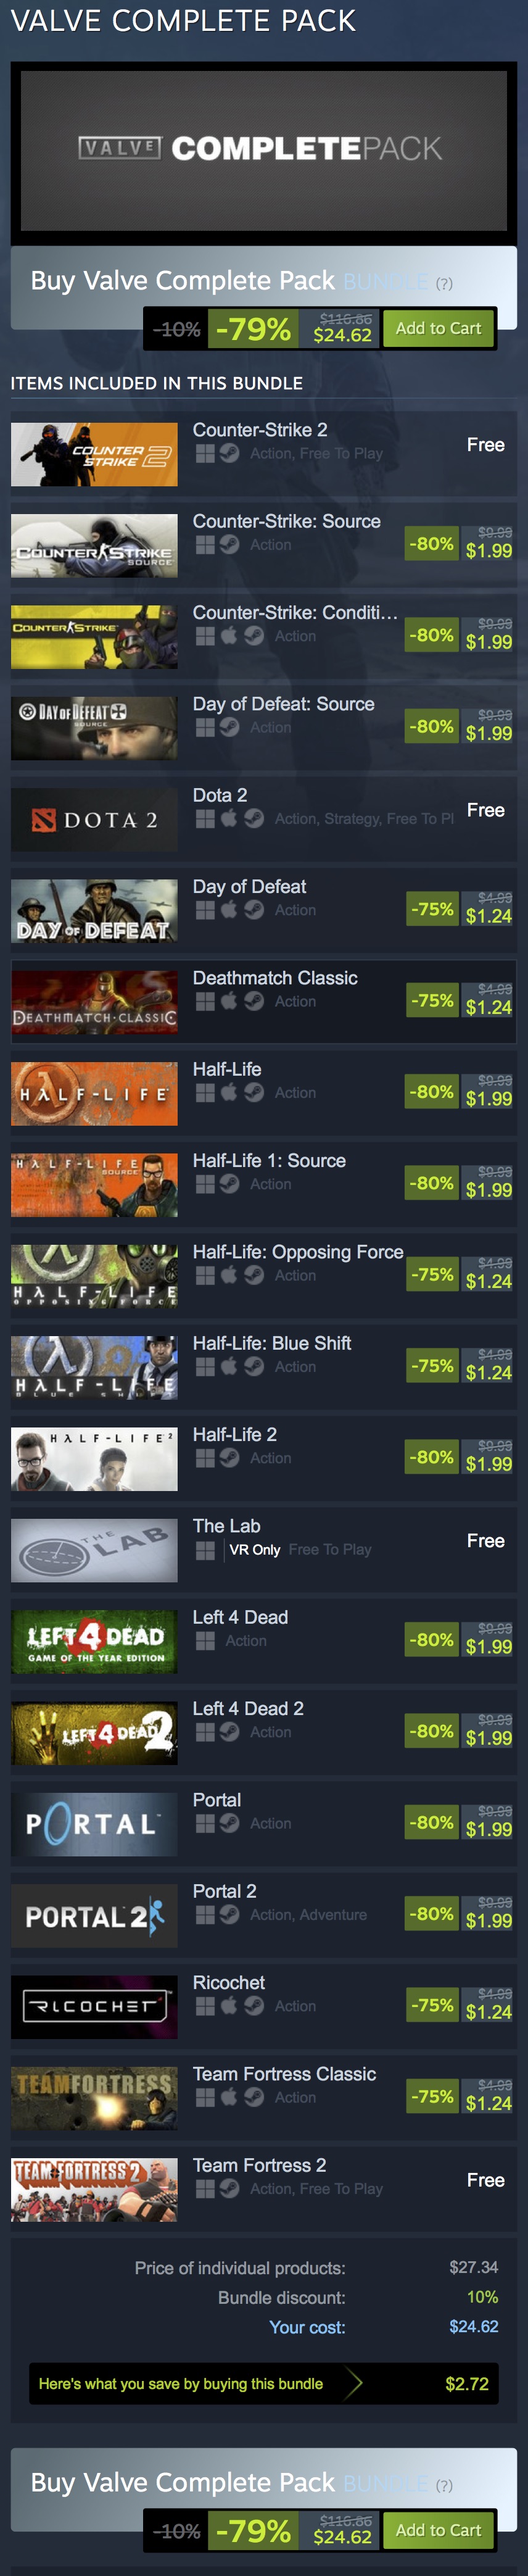Click the top Add to Cart button
Screen dimensions: 528x2576
tap(438, 328)
